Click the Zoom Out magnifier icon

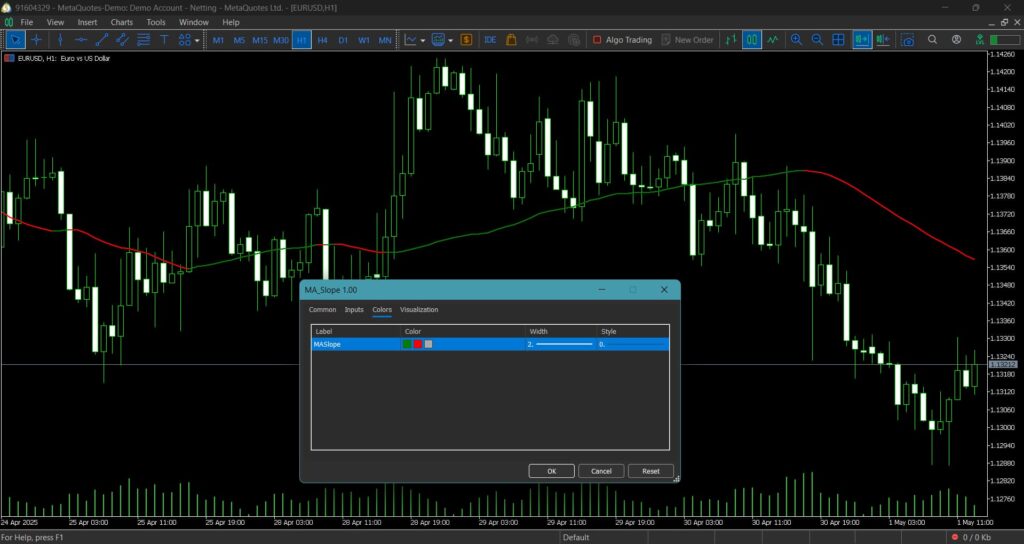(x=817, y=40)
